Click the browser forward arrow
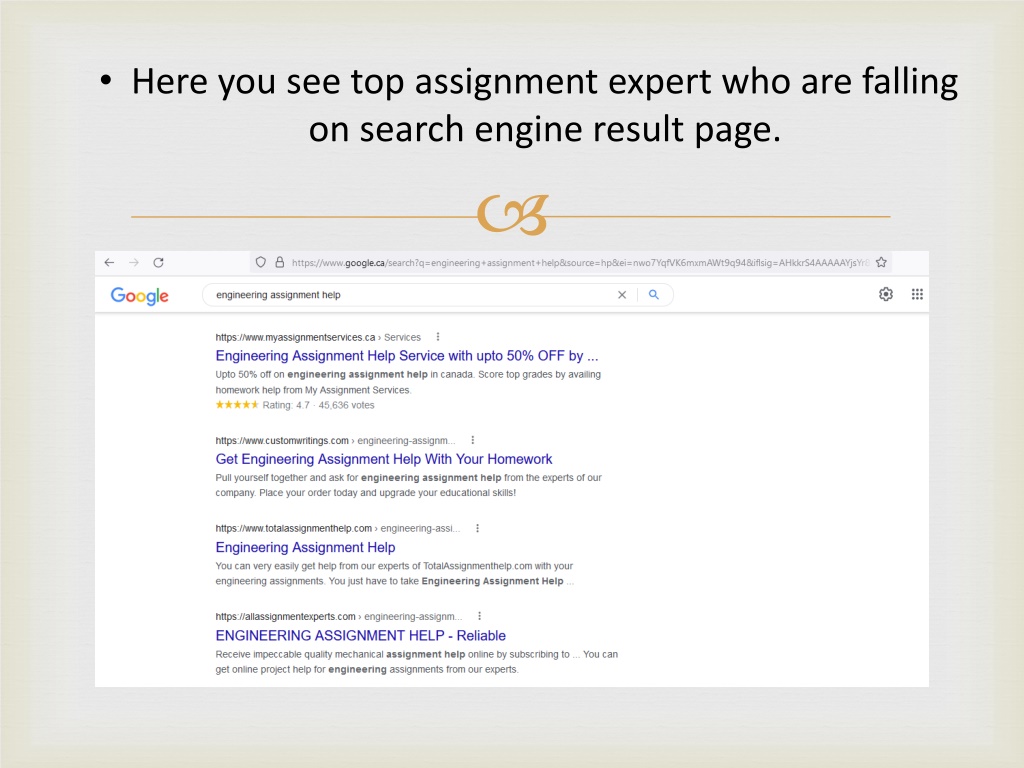This screenshot has height=768, width=1024. click(134, 263)
